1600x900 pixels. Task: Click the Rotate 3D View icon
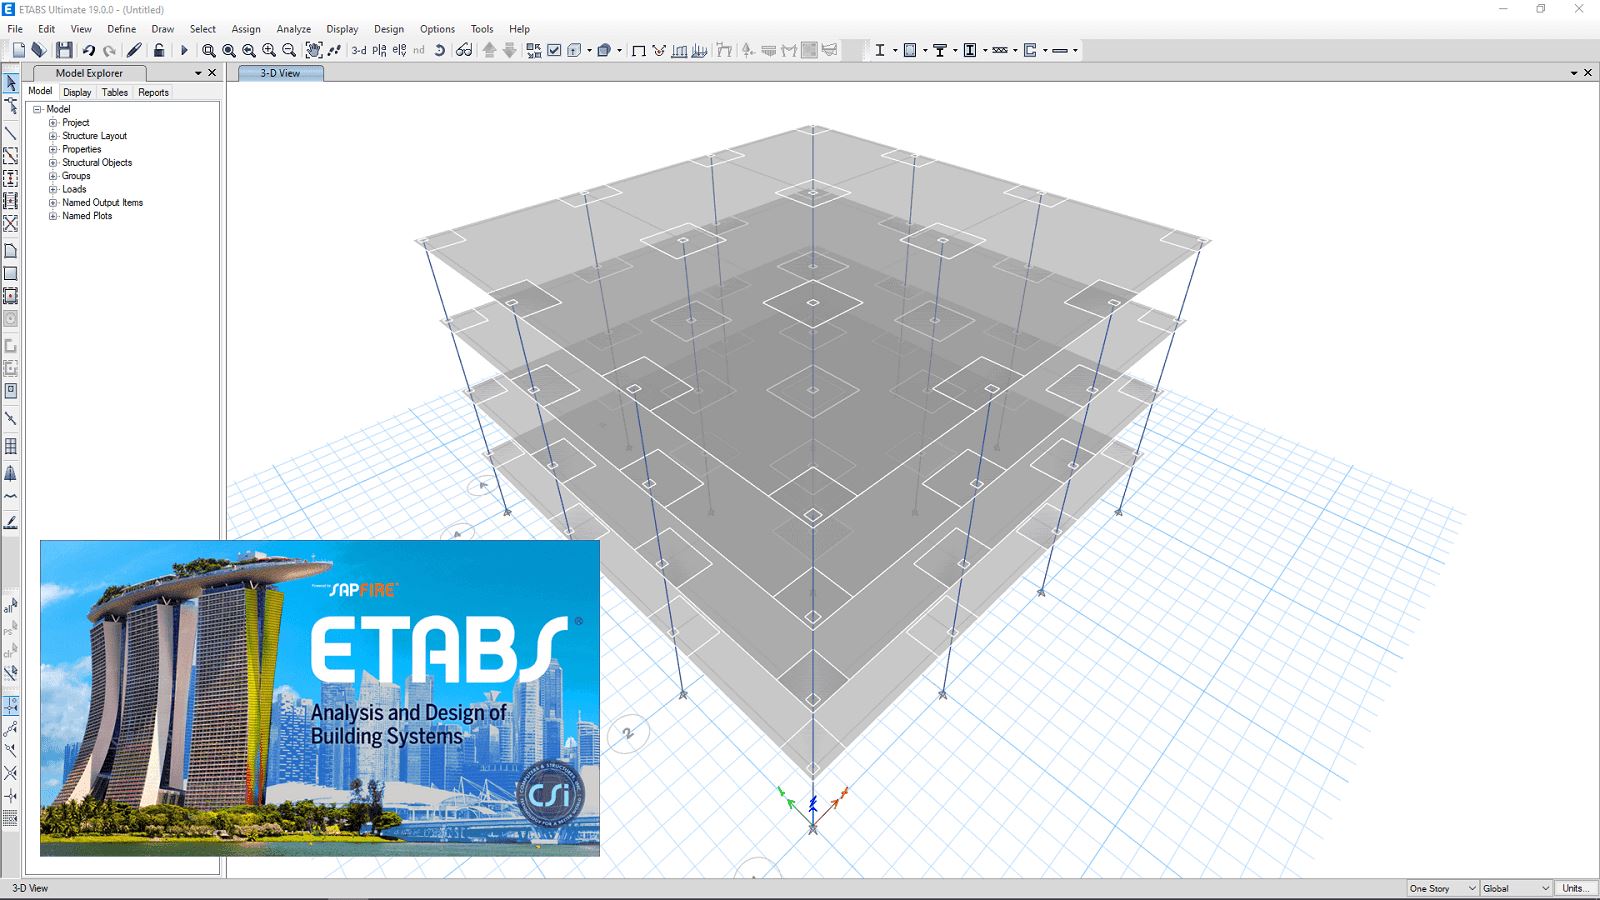(x=440, y=48)
